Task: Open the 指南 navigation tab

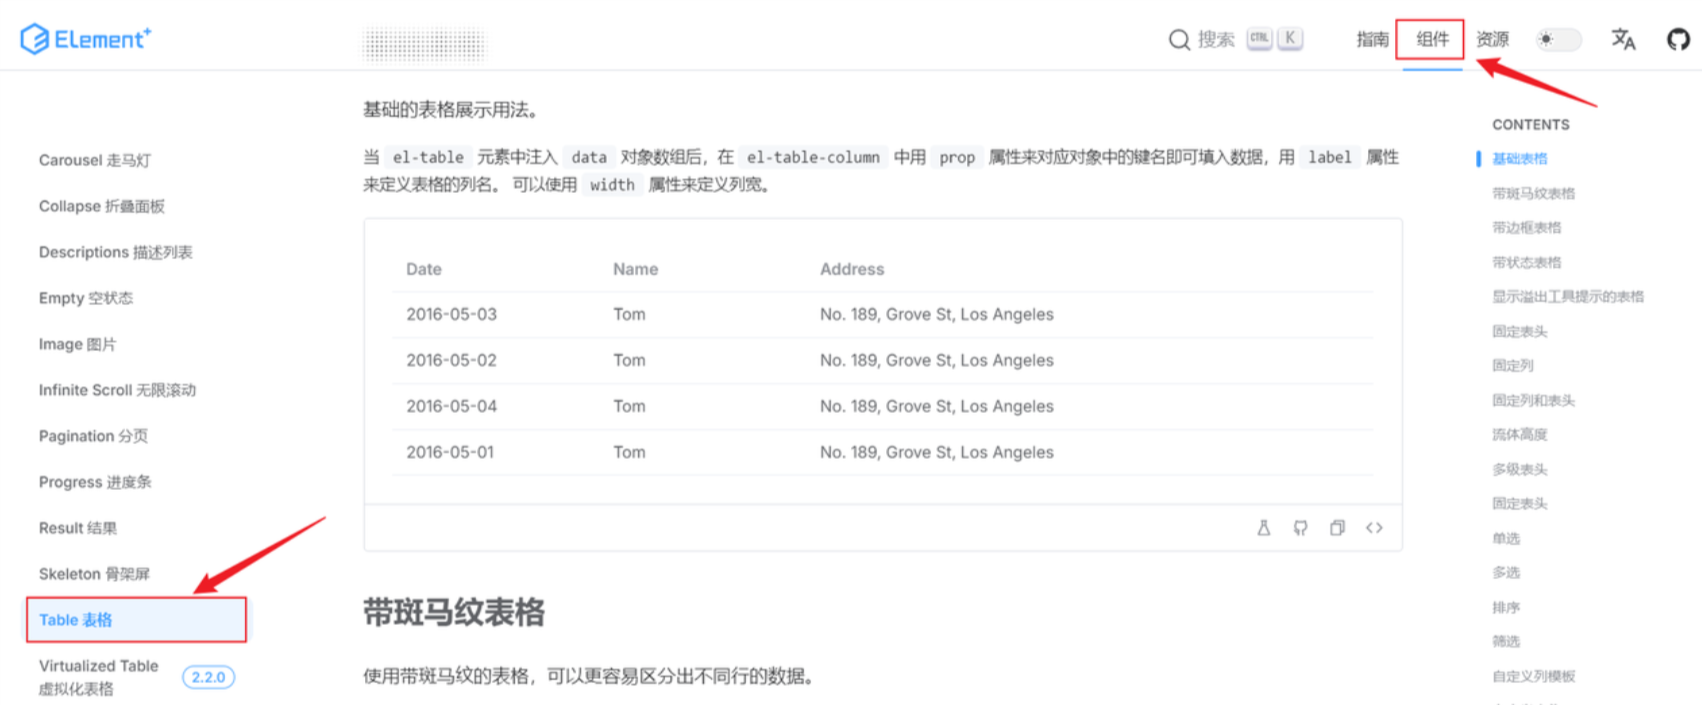Action: click(1372, 40)
